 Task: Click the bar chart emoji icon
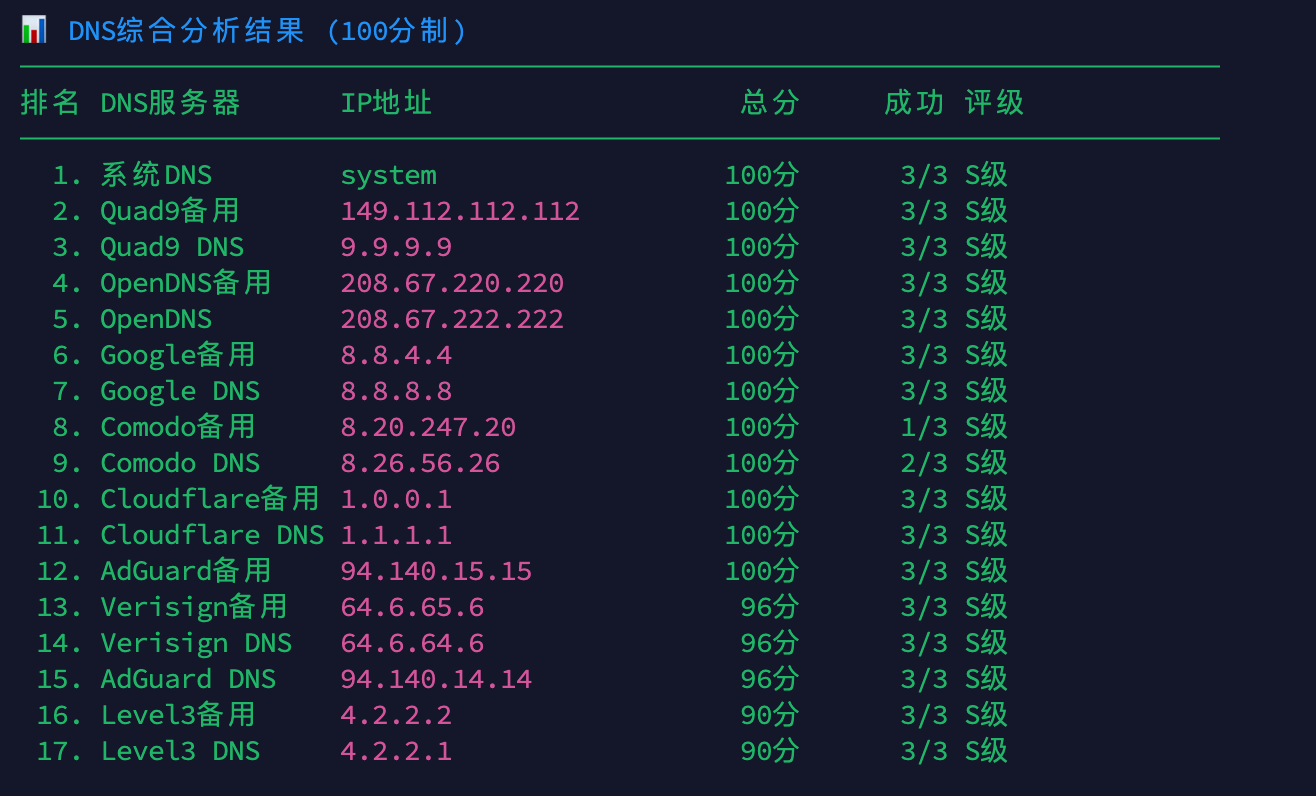34,30
